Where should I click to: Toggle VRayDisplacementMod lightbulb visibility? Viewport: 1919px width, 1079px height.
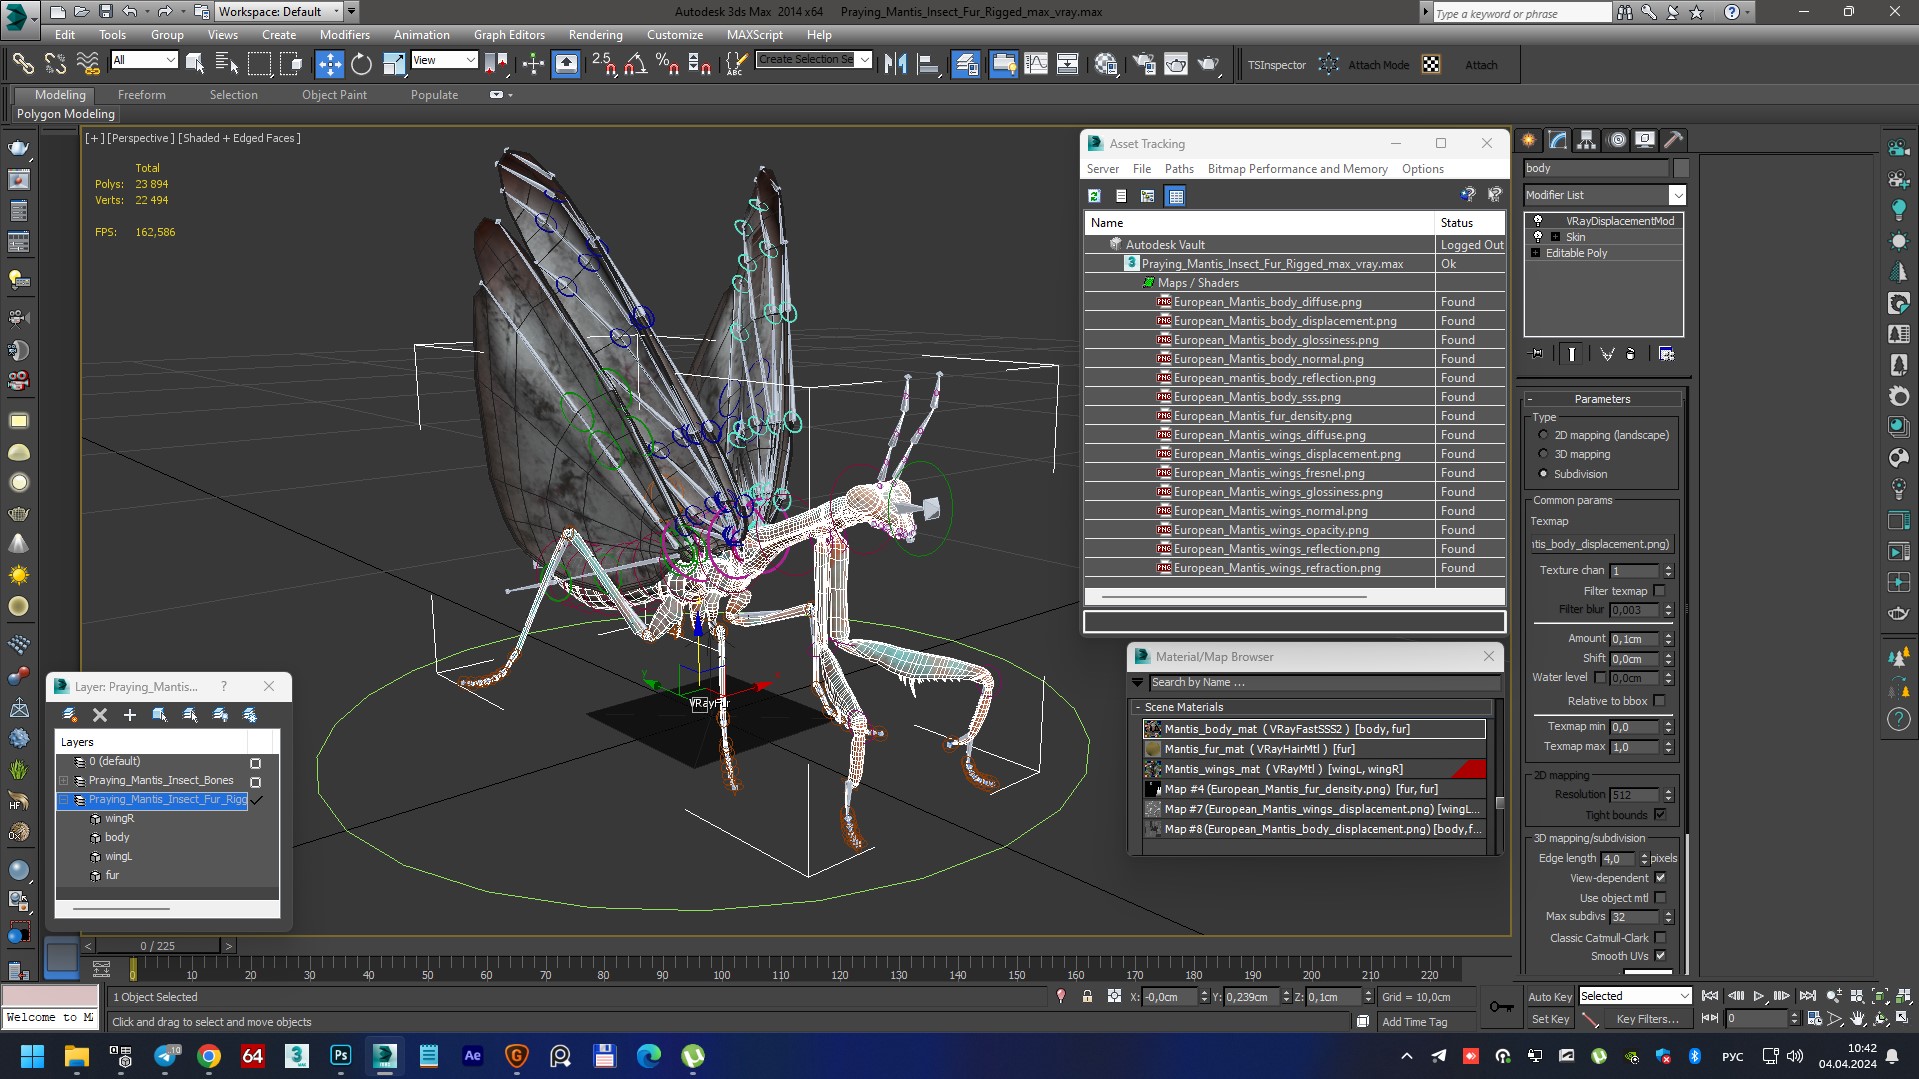pyautogui.click(x=1538, y=221)
